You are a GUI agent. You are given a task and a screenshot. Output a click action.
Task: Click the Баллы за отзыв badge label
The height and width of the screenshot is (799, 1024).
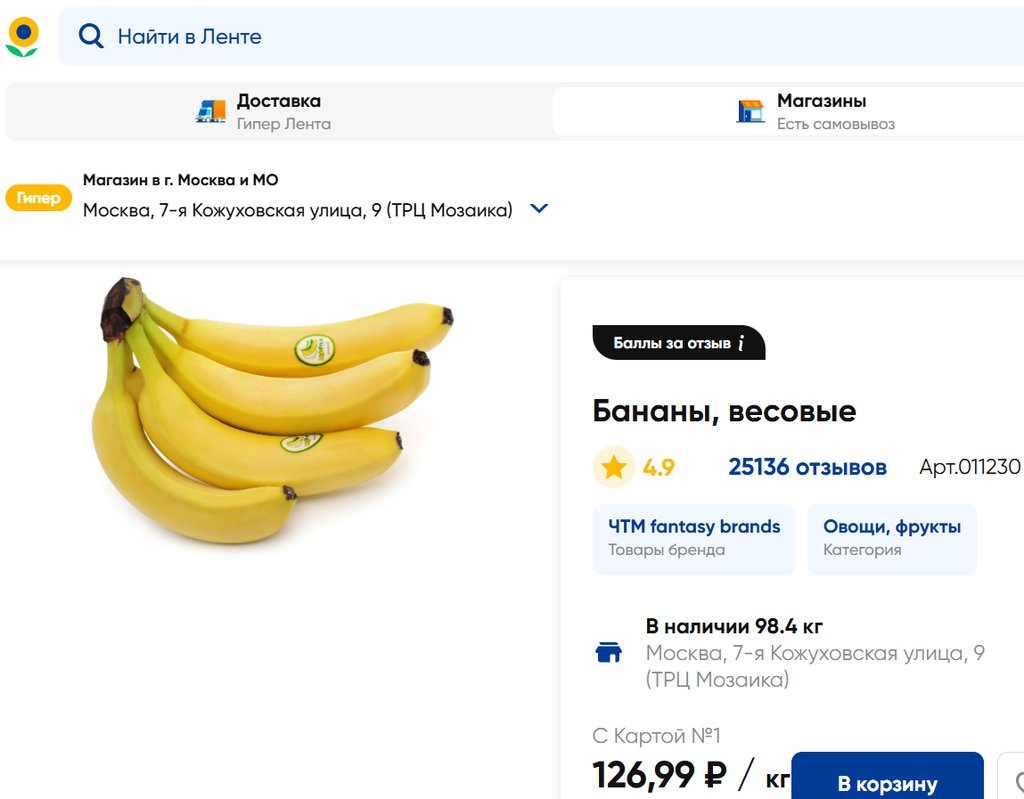pyautogui.click(x=671, y=343)
